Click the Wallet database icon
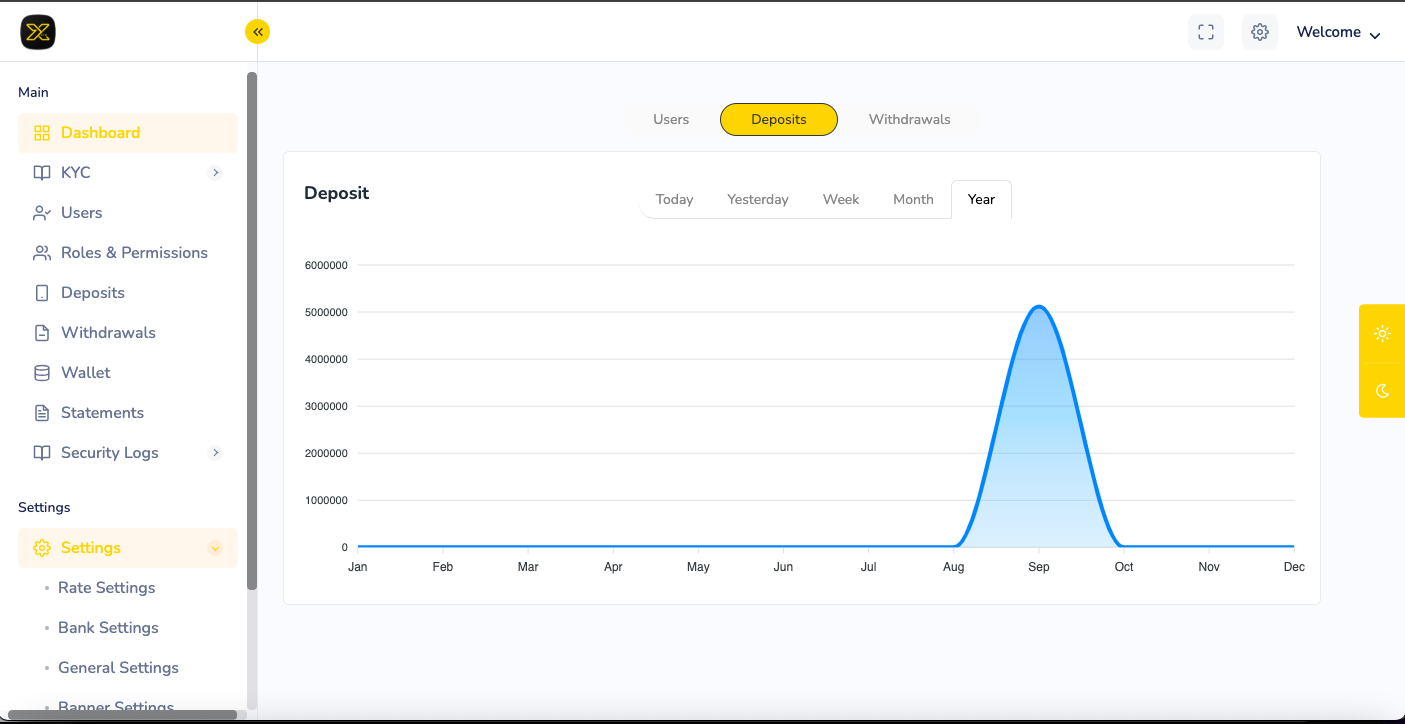The image size is (1405, 724). [x=42, y=373]
